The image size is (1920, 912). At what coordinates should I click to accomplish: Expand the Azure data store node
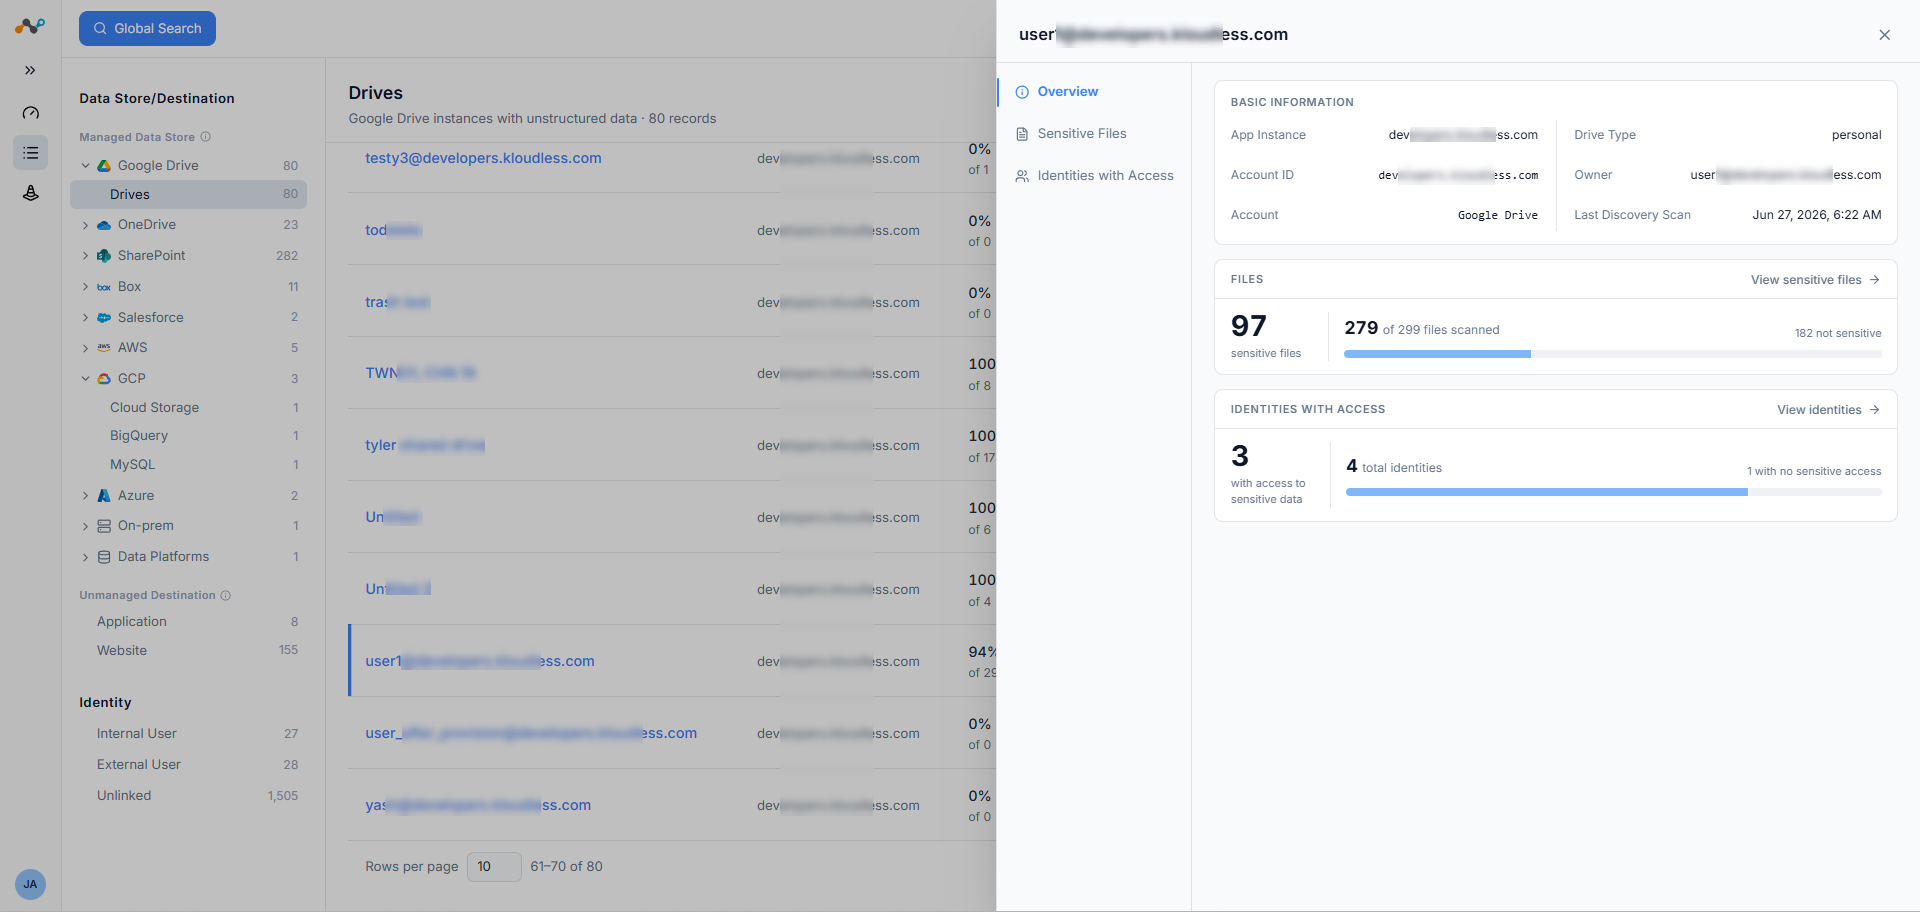pos(85,496)
